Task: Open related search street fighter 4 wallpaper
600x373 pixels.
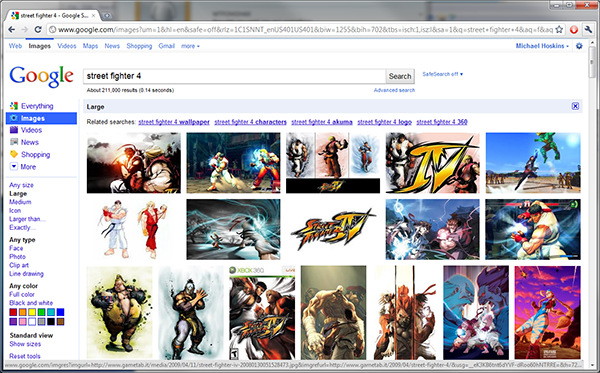Action: click(x=174, y=122)
